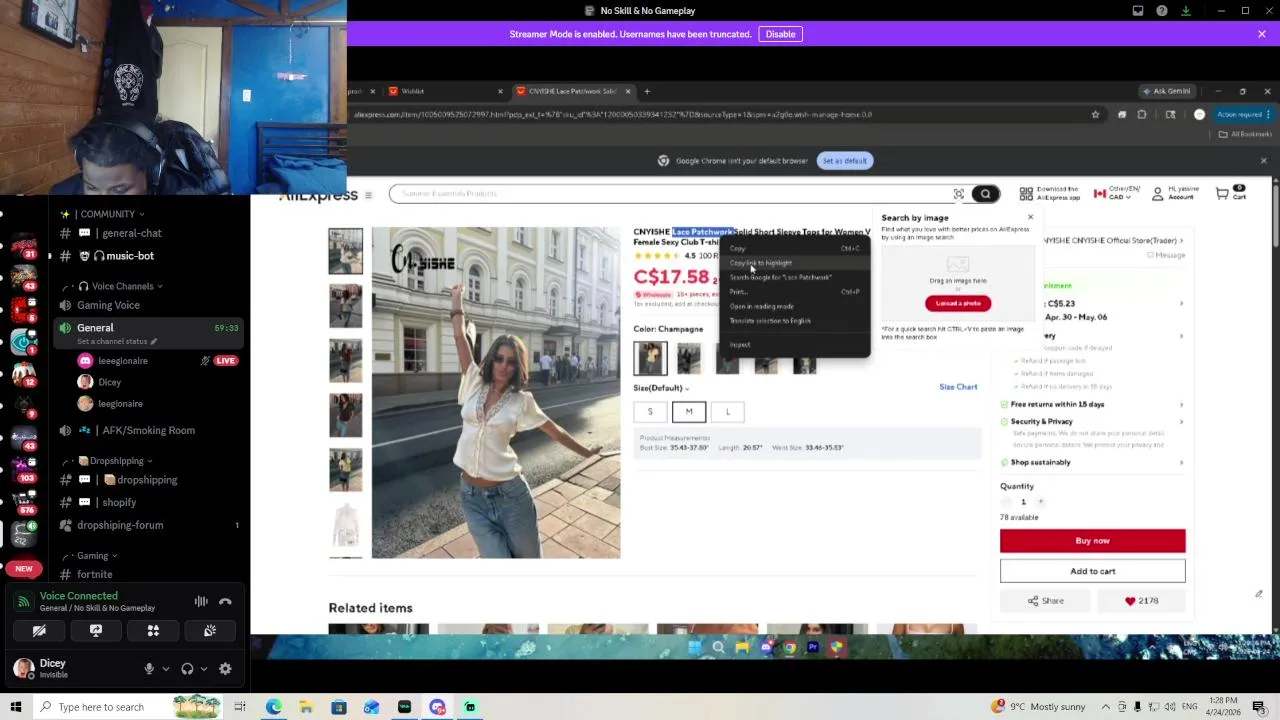Viewport: 1280px width, 720px height.
Task: Open the AliExpress Account menu
Action: pyautogui.click(x=1175, y=193)
